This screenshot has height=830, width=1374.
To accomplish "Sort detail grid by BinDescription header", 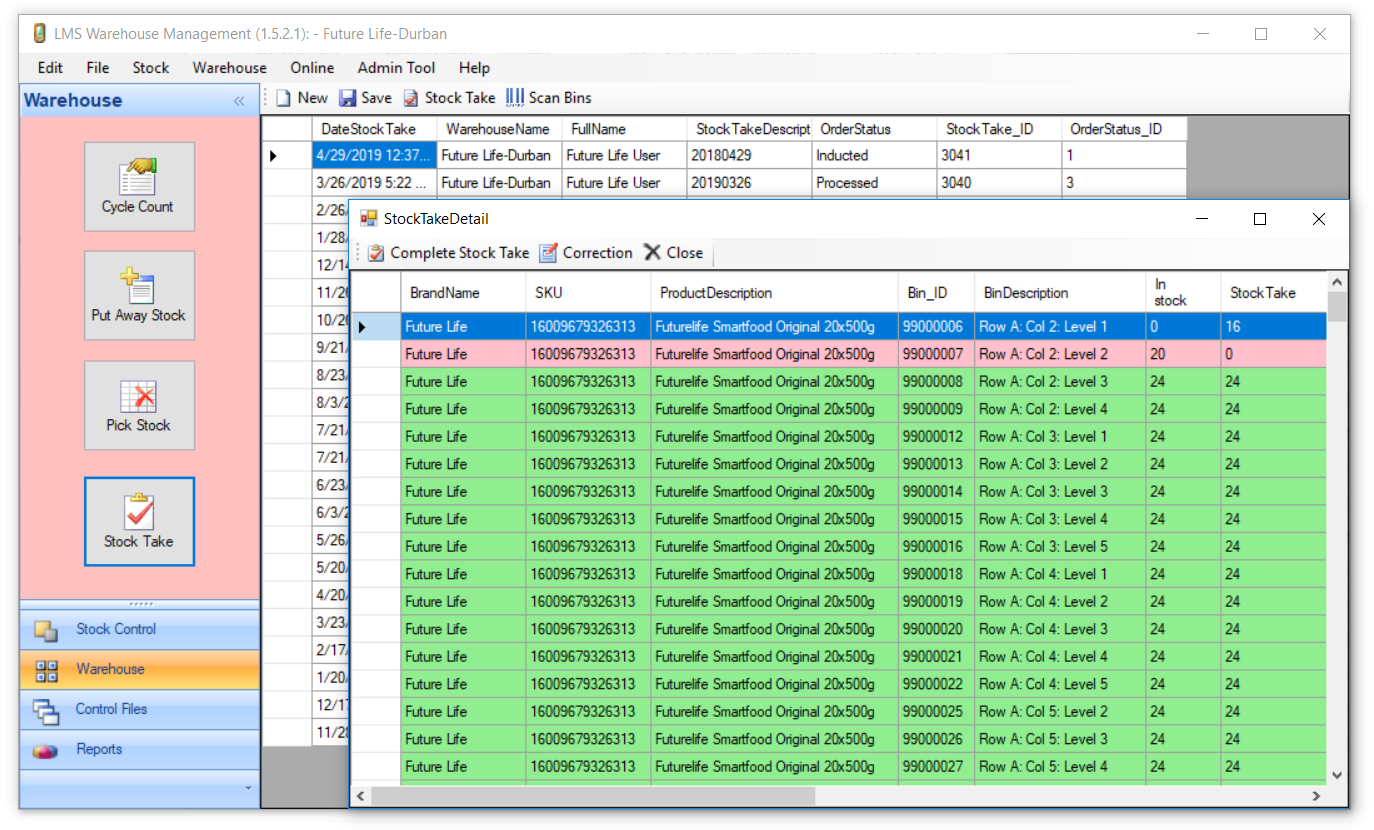I will [1060, 293].
